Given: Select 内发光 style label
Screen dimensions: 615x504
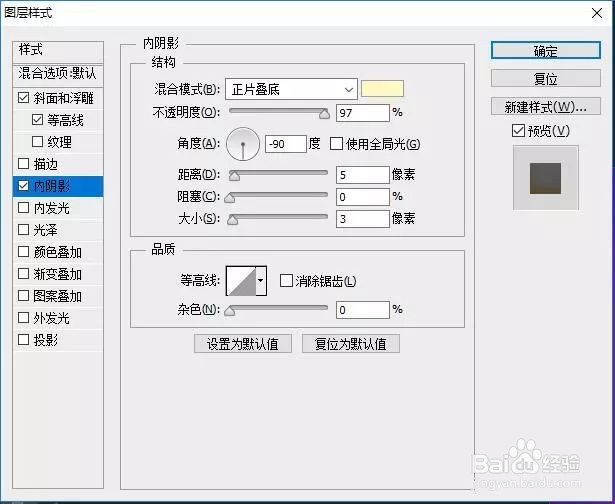Looking at the screenshot, I should [51, 208].
